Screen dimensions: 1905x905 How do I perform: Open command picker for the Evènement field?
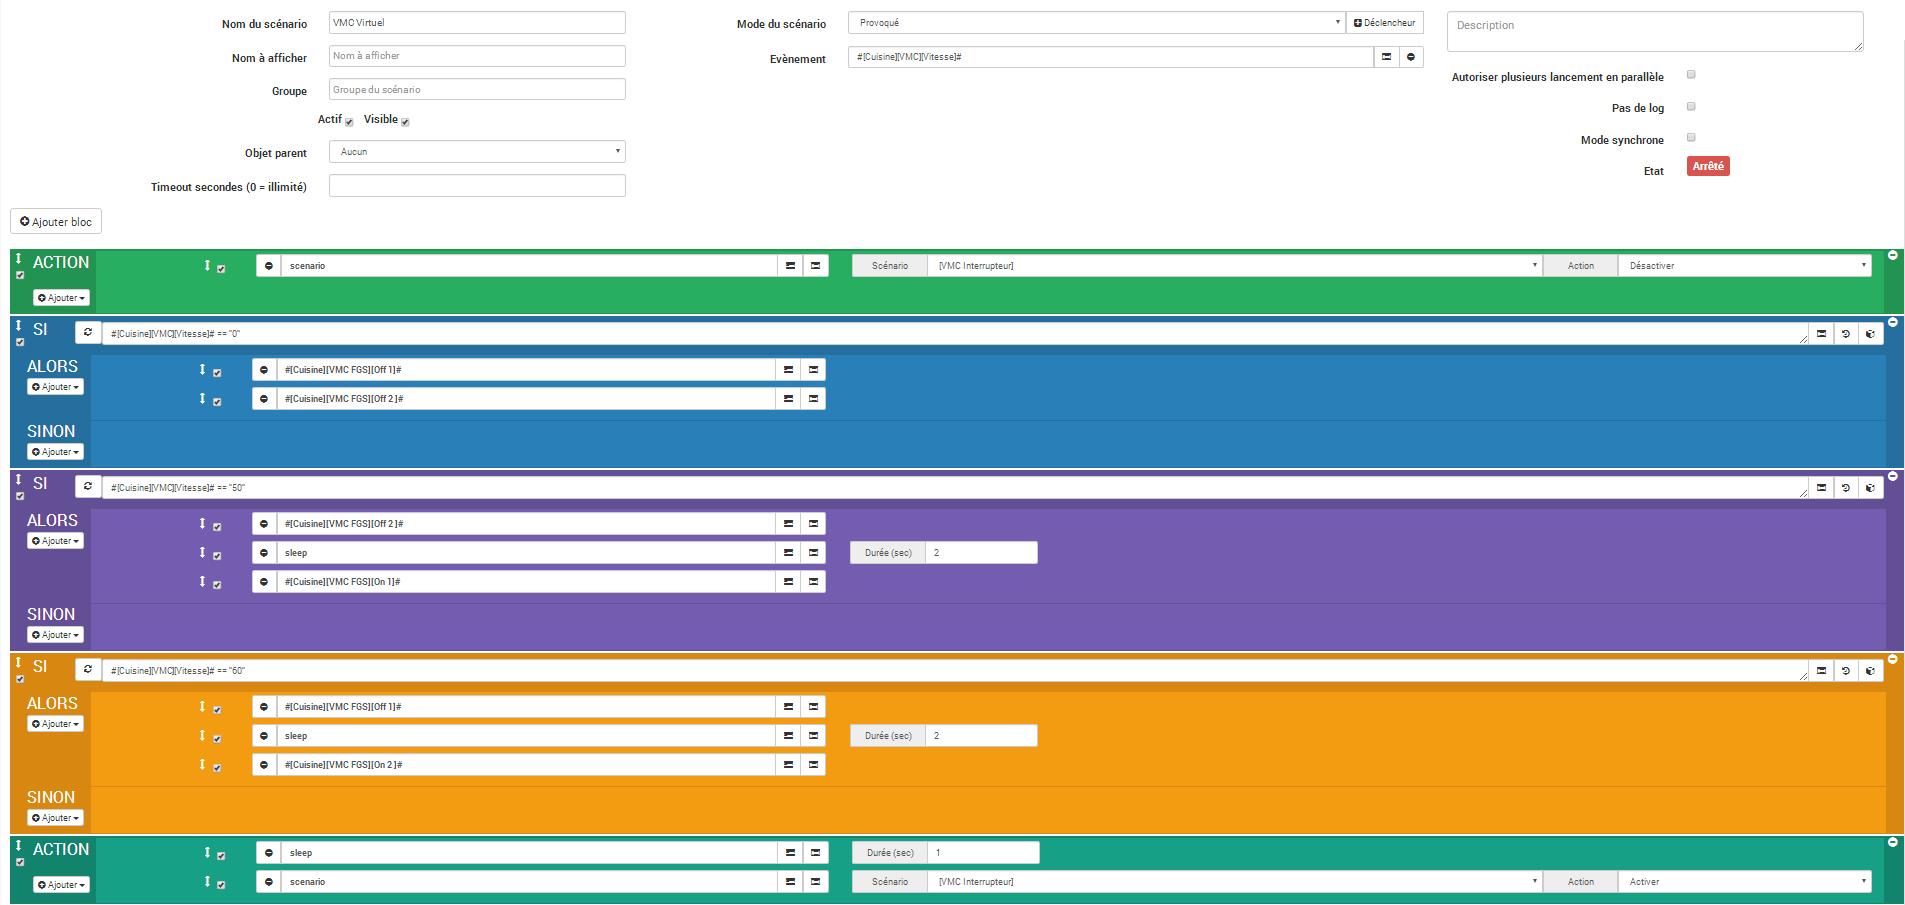(x=1386, y=57)
